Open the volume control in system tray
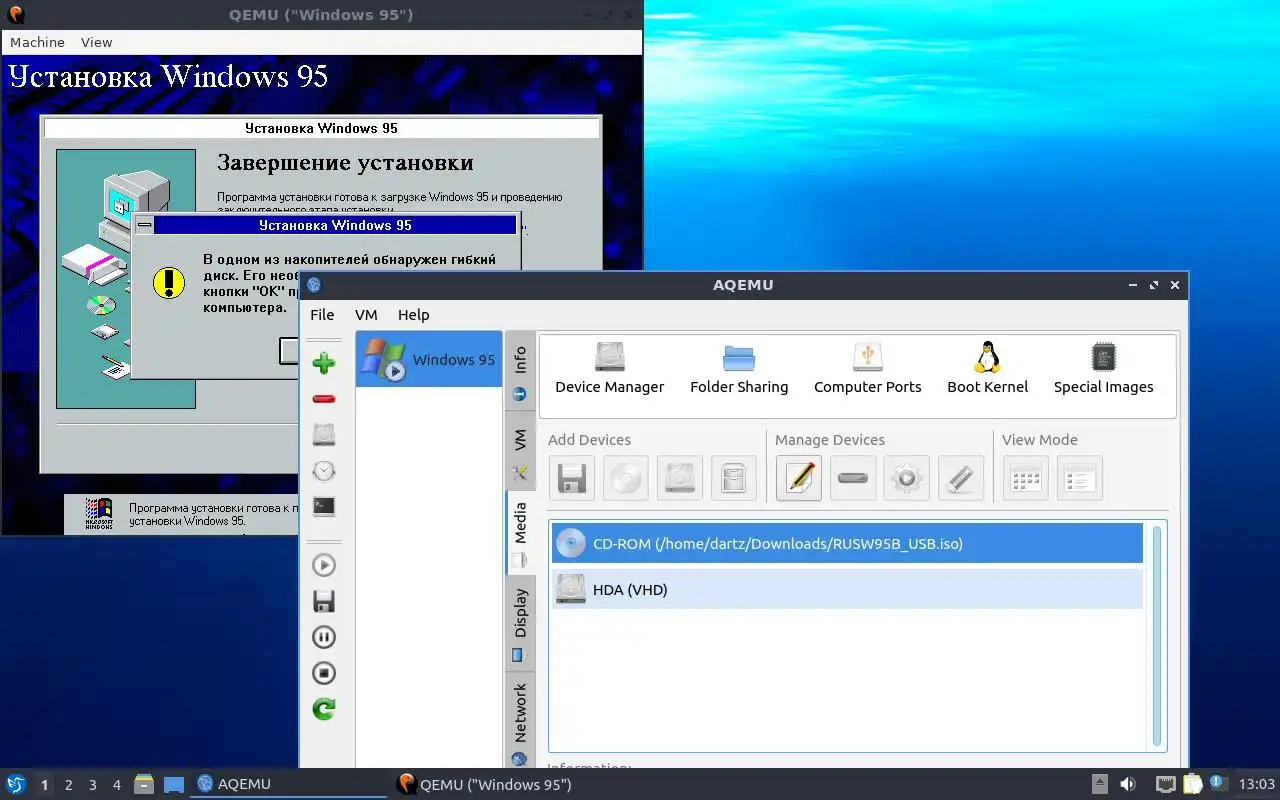Viewport: 1280px width, 800px height. [1128, 784]
